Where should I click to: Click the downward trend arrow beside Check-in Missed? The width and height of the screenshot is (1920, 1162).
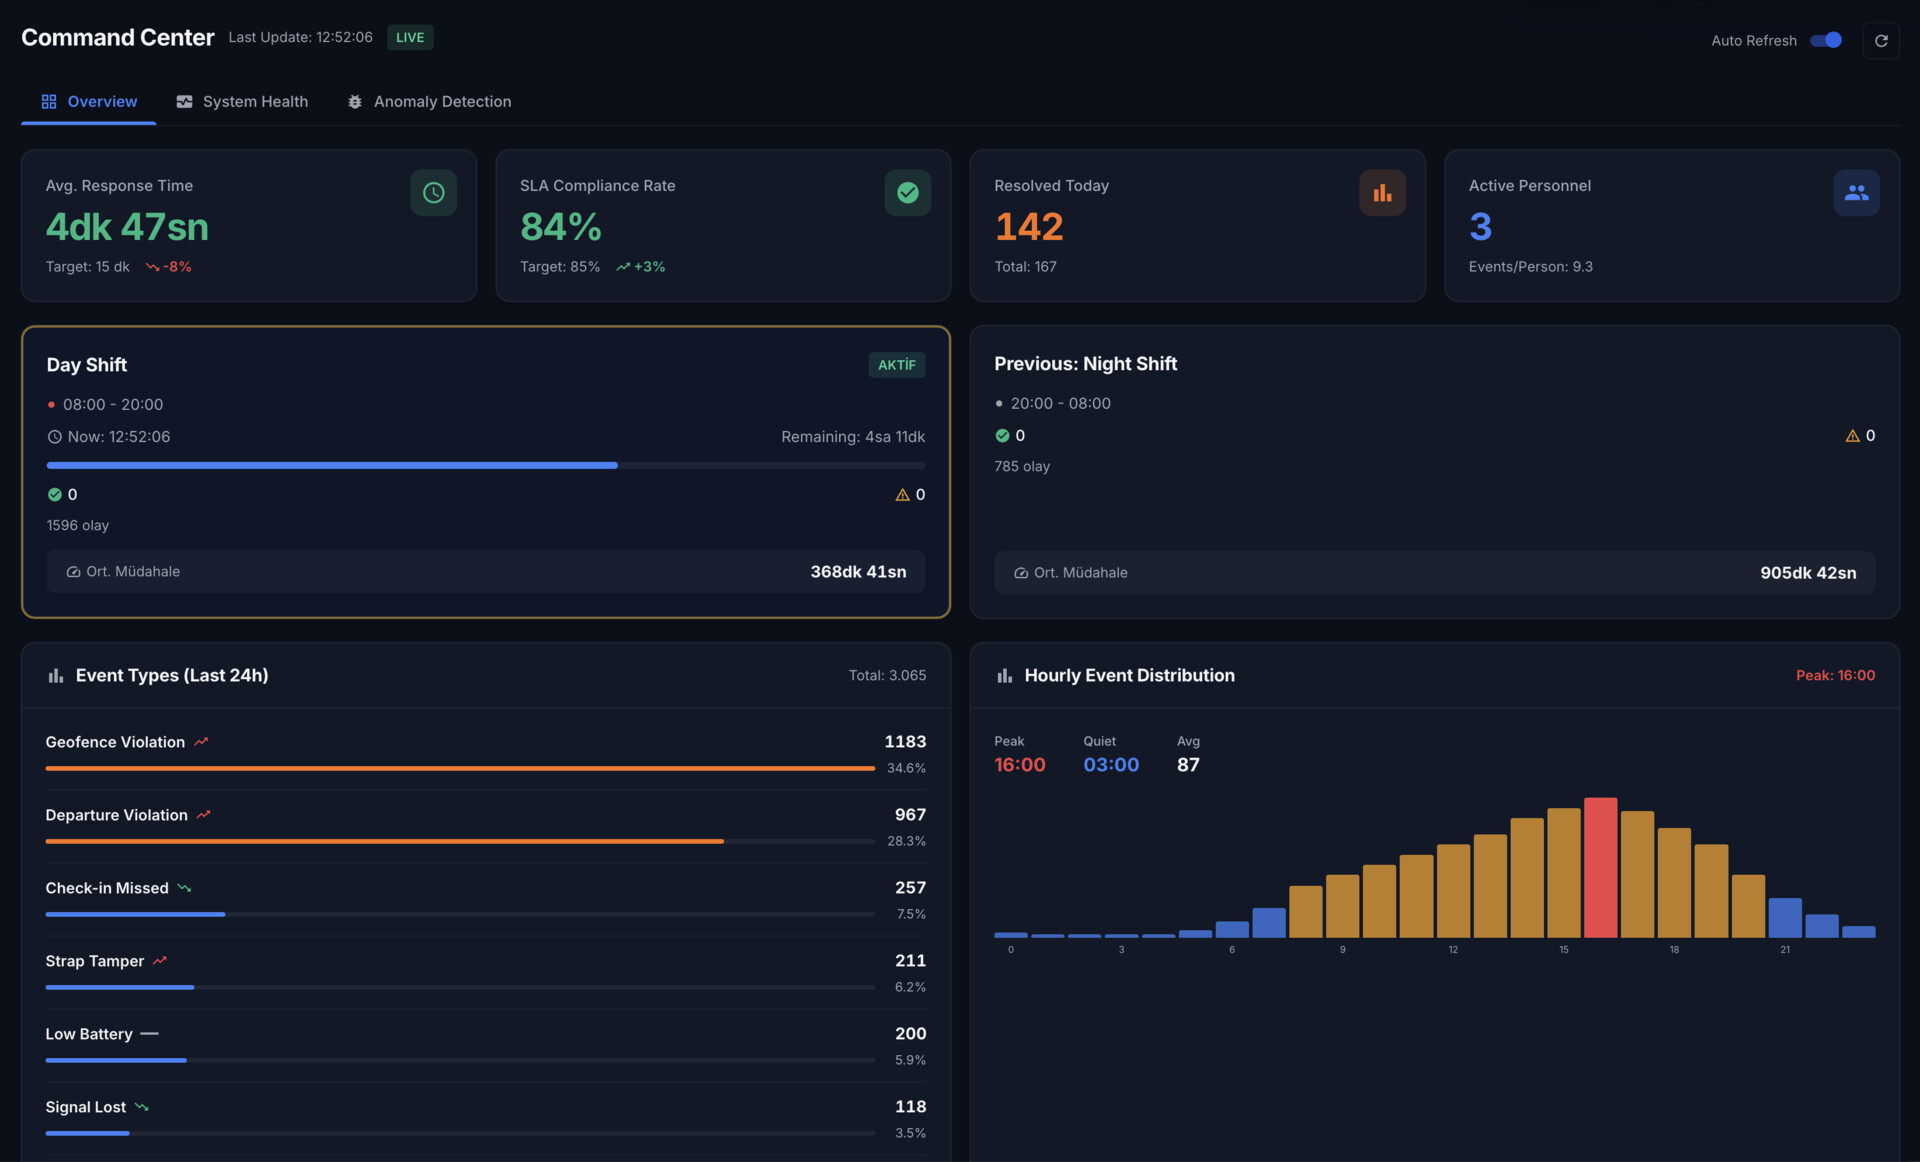click(185, 887)
